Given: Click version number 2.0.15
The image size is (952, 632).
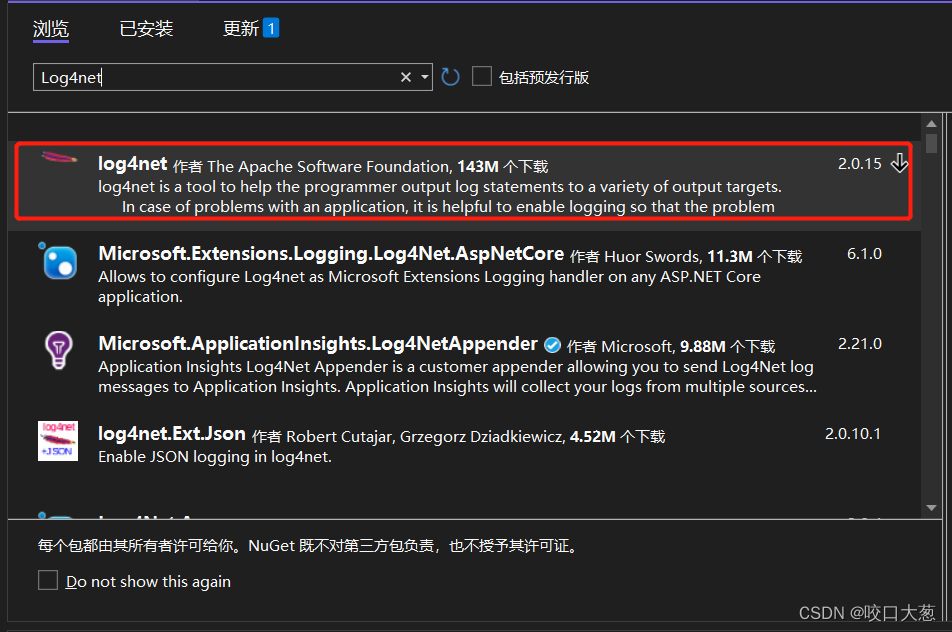Looking at the screenshot, I should [859, 163].
